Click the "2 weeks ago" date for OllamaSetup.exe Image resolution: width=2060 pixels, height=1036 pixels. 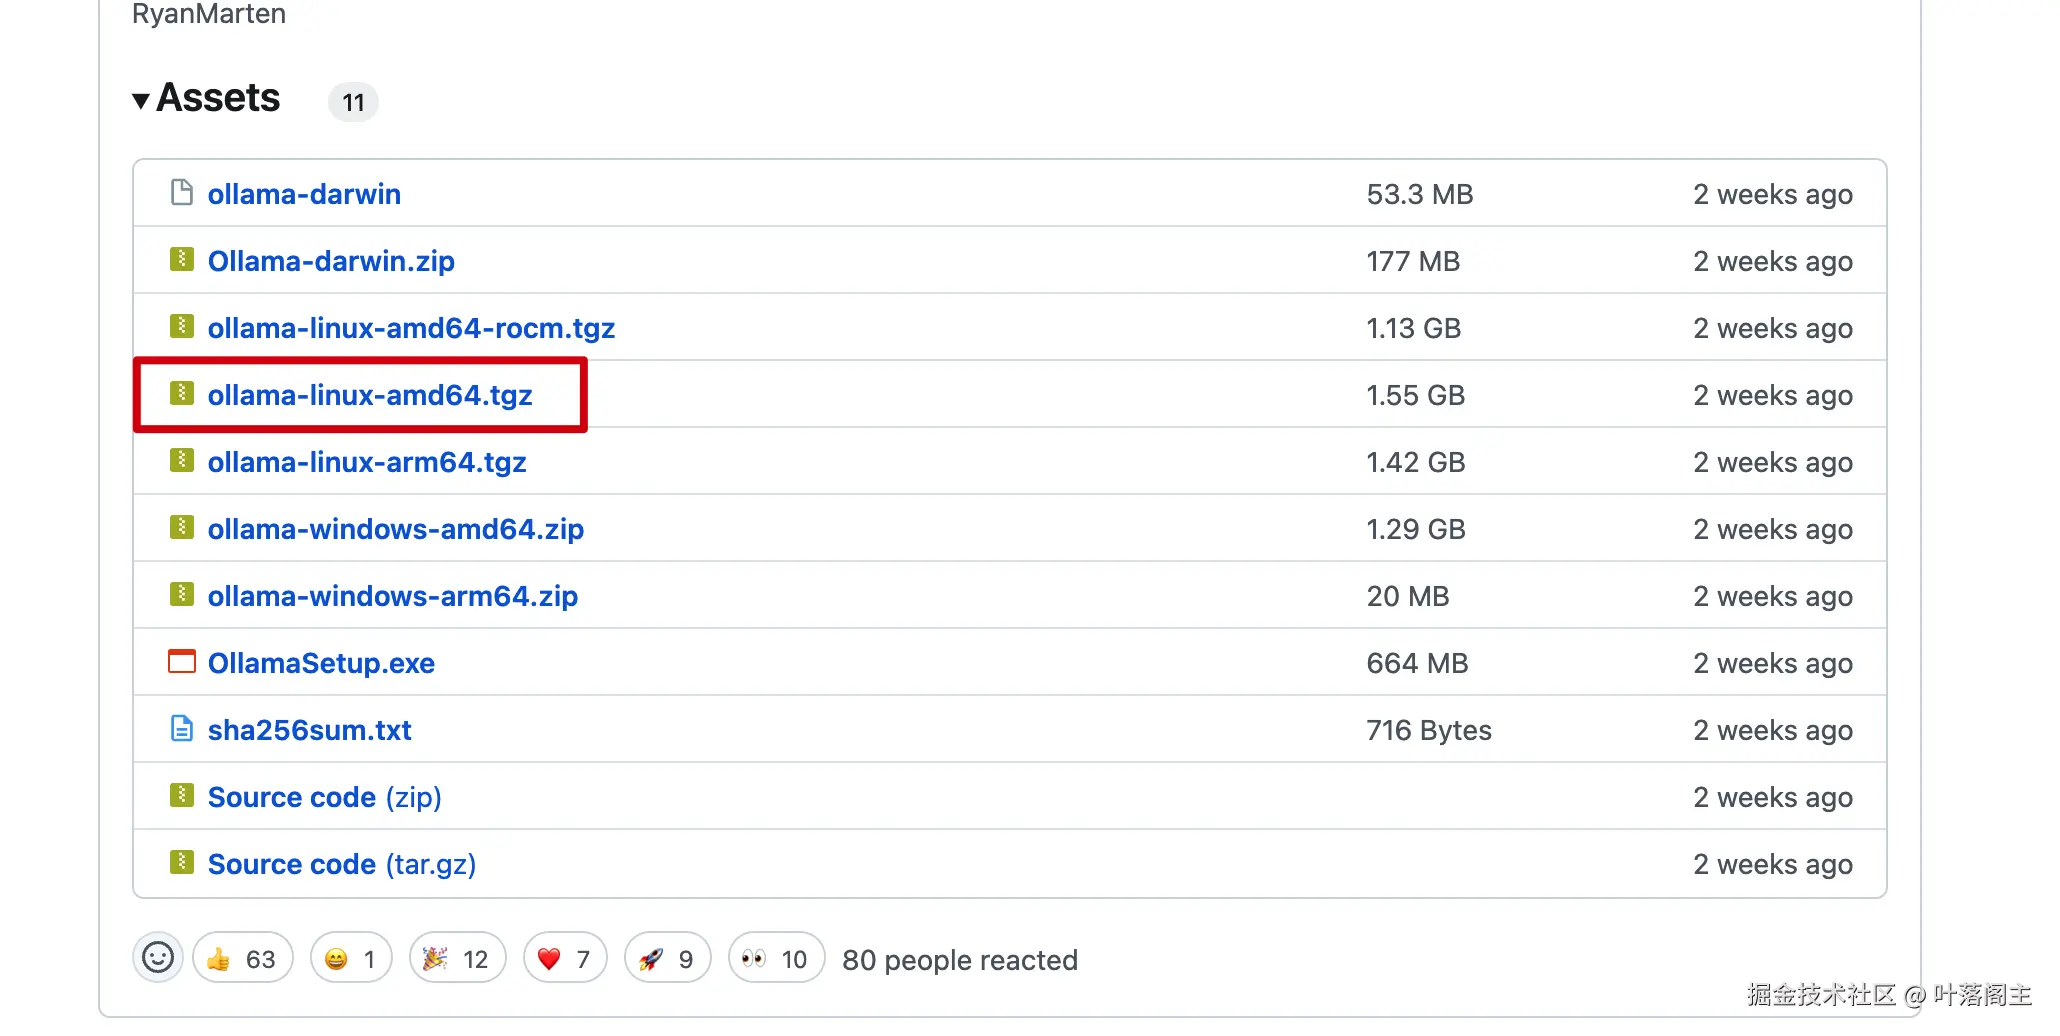(1773, 663)
